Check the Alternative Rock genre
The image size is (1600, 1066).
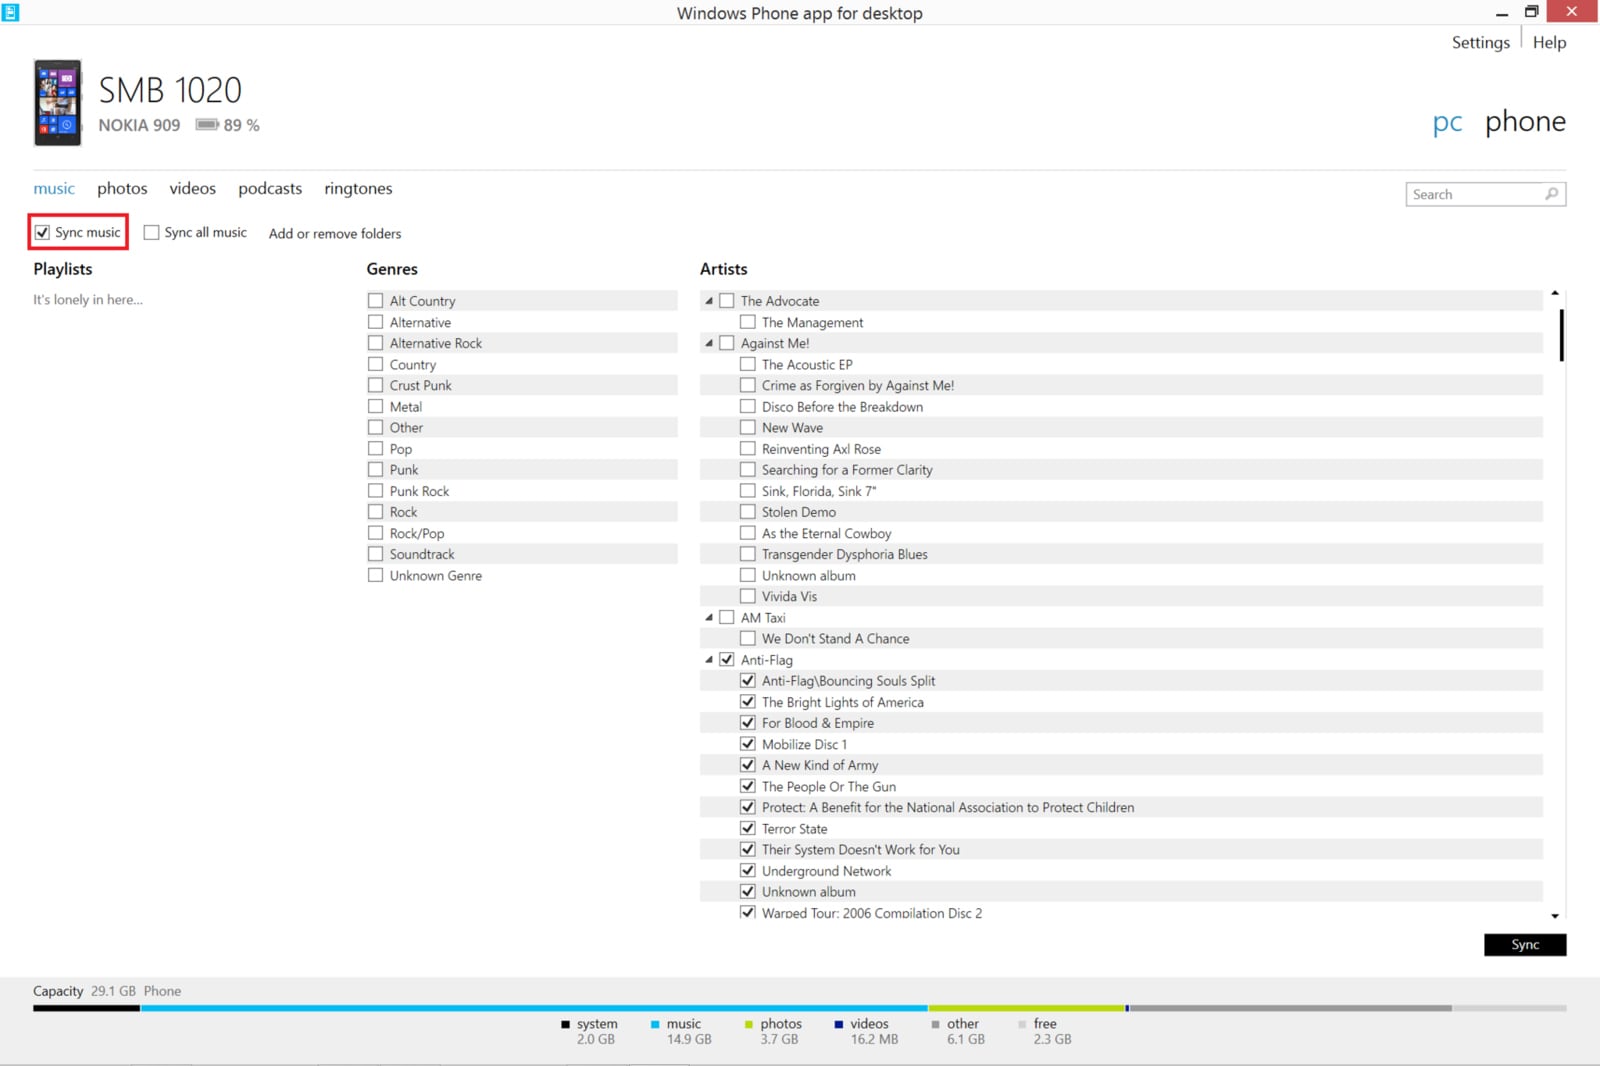(x=375, y=343)
